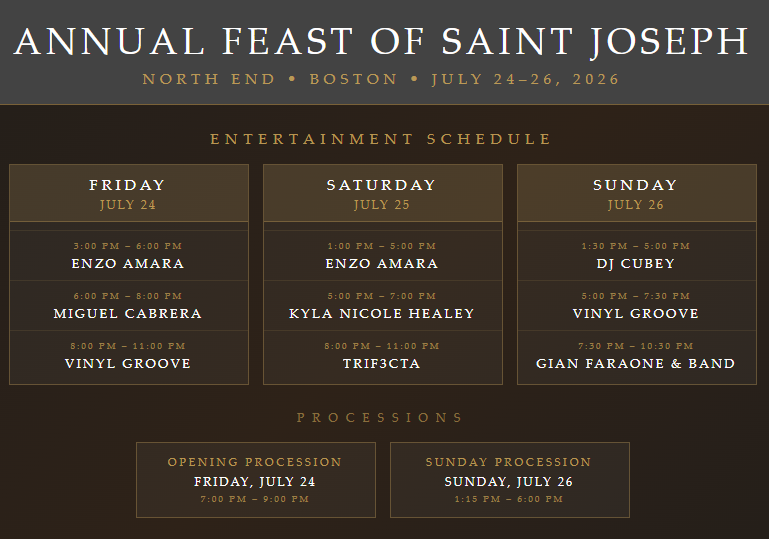Open the DJ Cubey Sunday slot
The width and height of the screenshot is (769, 539).
637,256
